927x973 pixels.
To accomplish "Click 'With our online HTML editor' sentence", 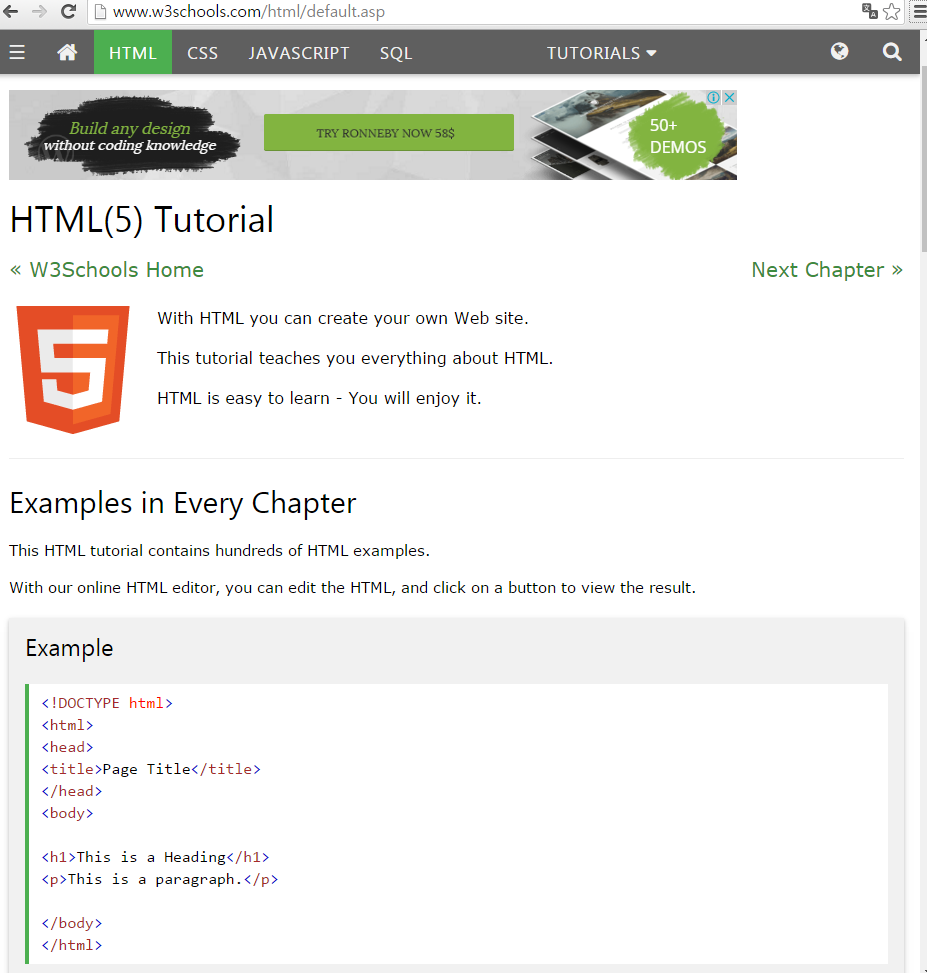I will [x=352, y=588].
